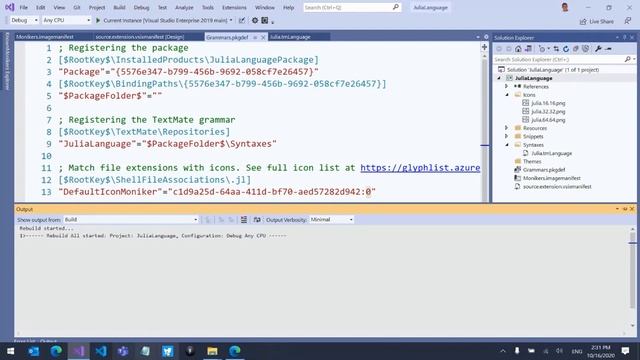
Task: Open the File menu
Action: 24,7
